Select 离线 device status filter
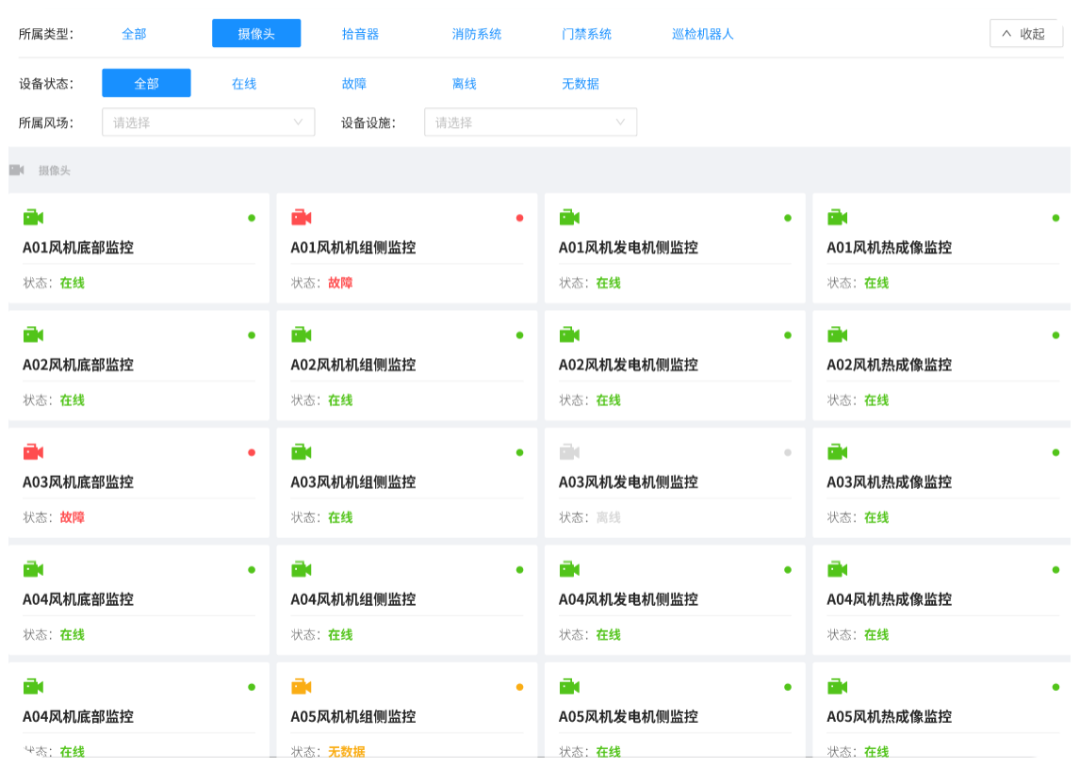 [x=464, y=84]
